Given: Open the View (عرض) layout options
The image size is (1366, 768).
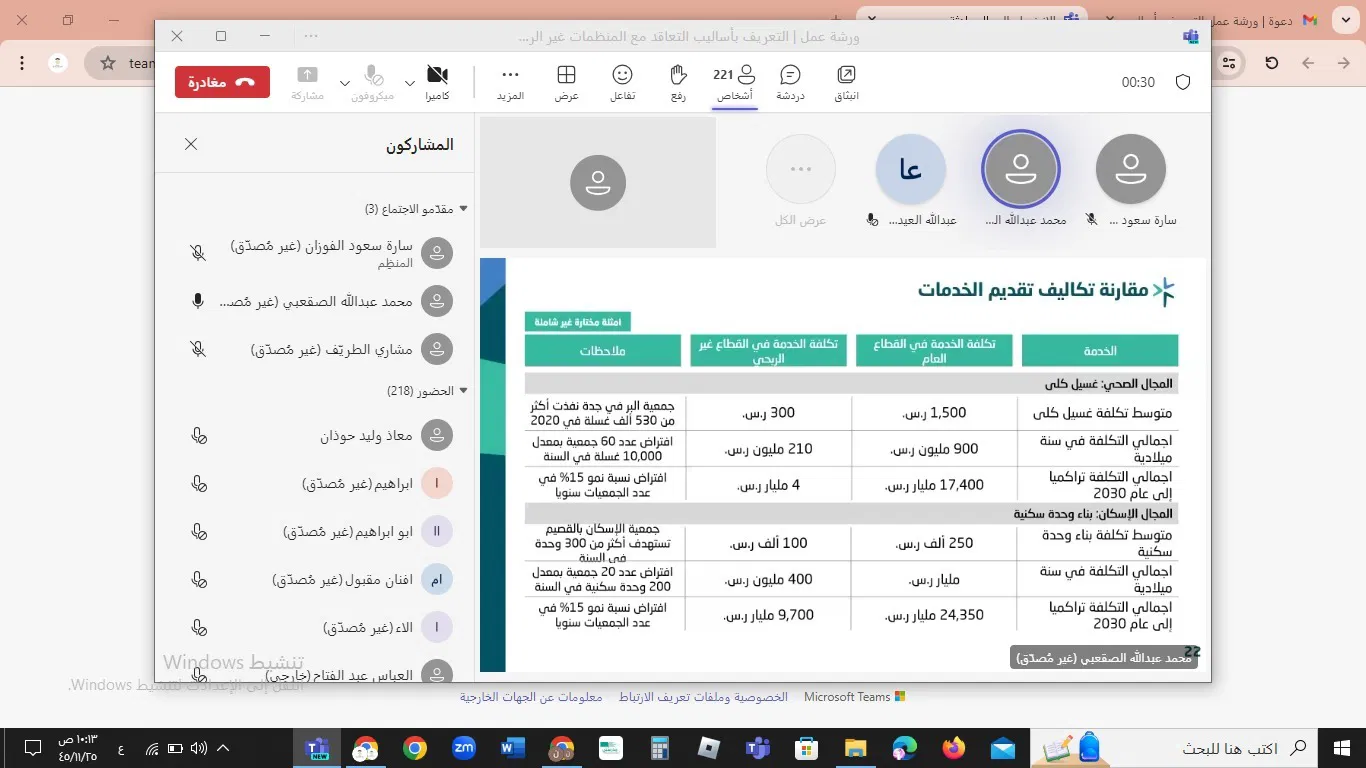Looking at the screenshot, I should (567, 83).
